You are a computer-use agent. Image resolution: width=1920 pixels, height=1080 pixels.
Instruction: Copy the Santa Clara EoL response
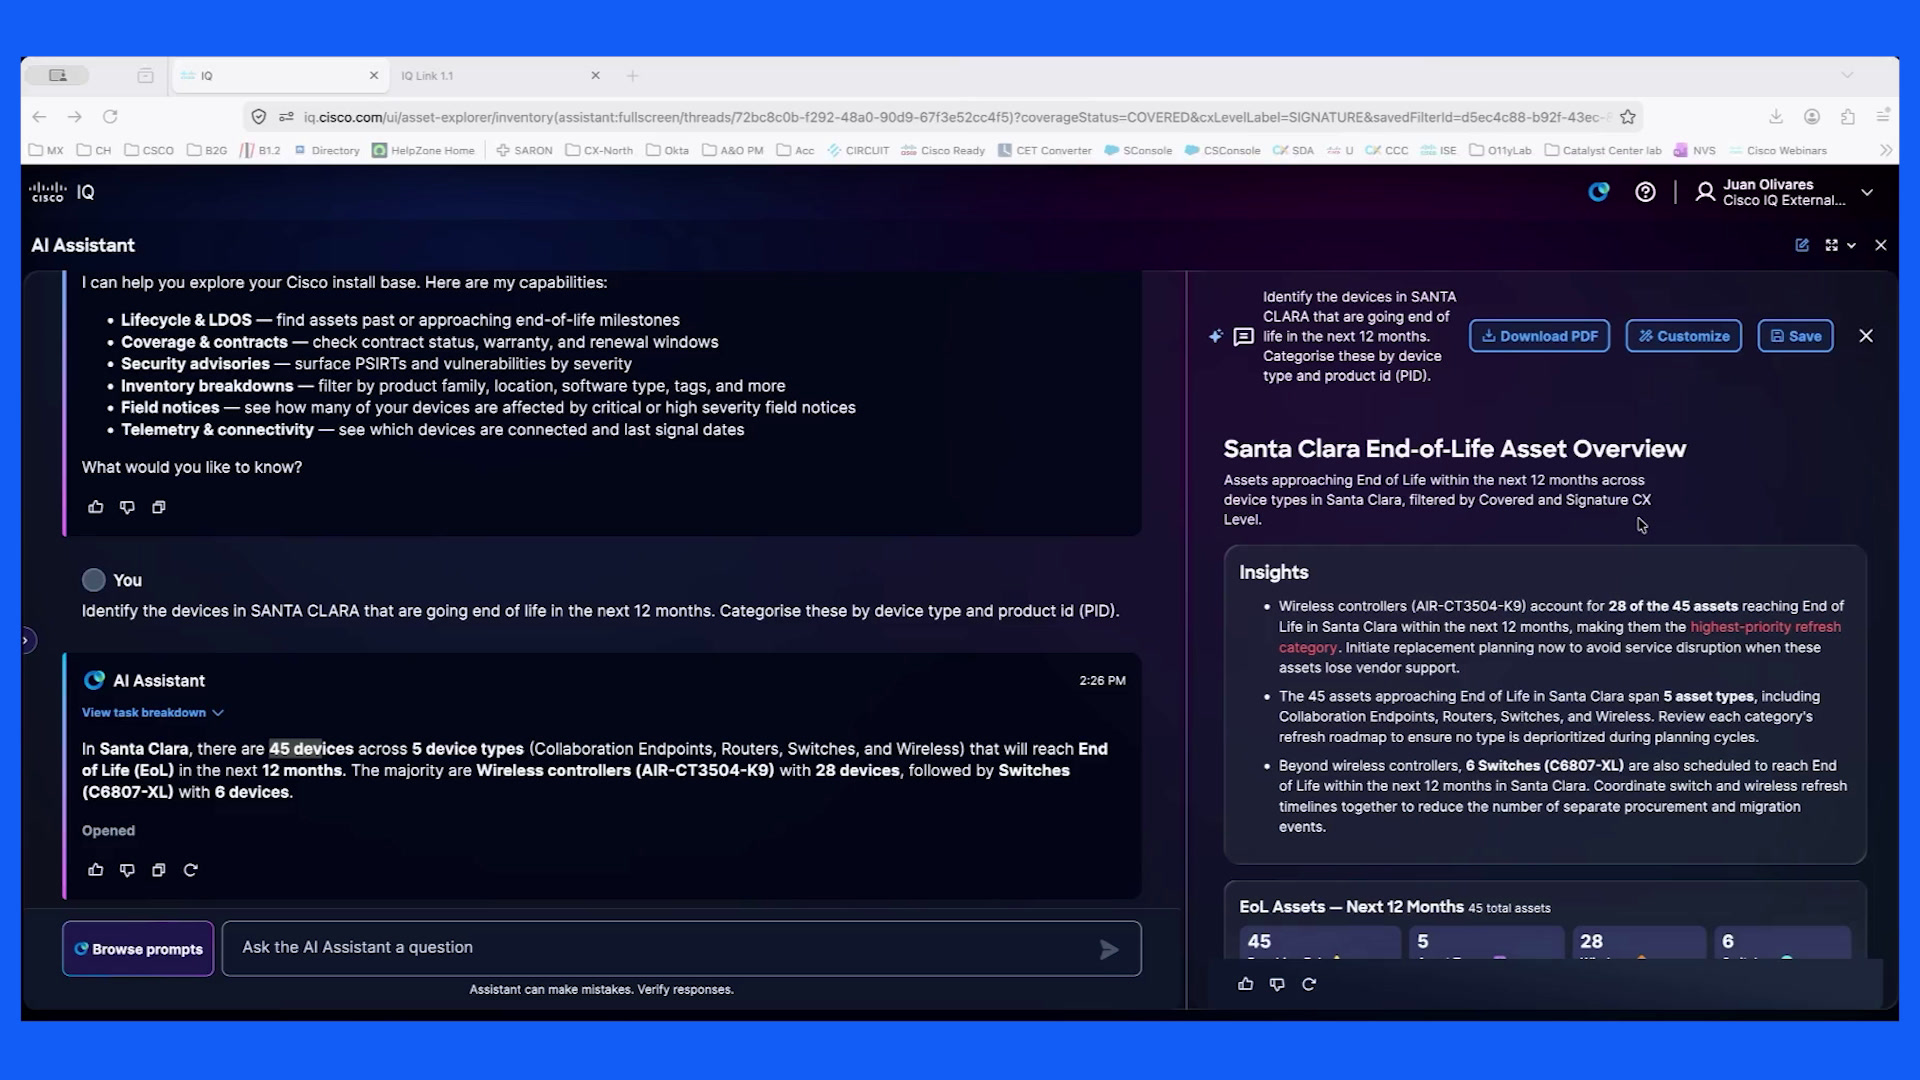158,870
